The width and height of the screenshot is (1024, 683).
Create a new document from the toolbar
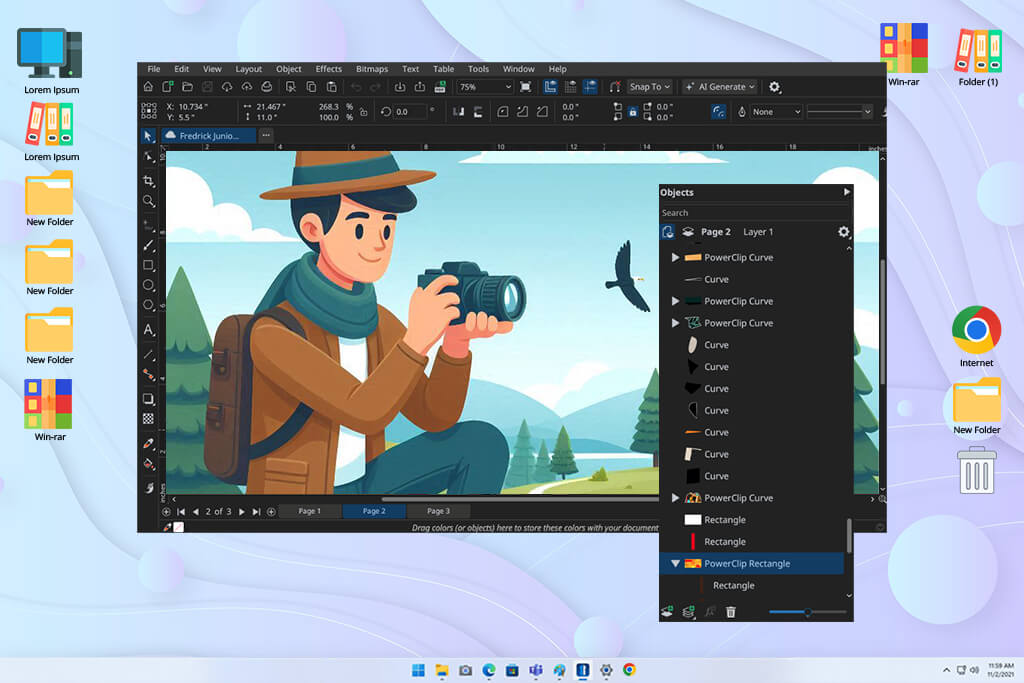pos(168,87)
